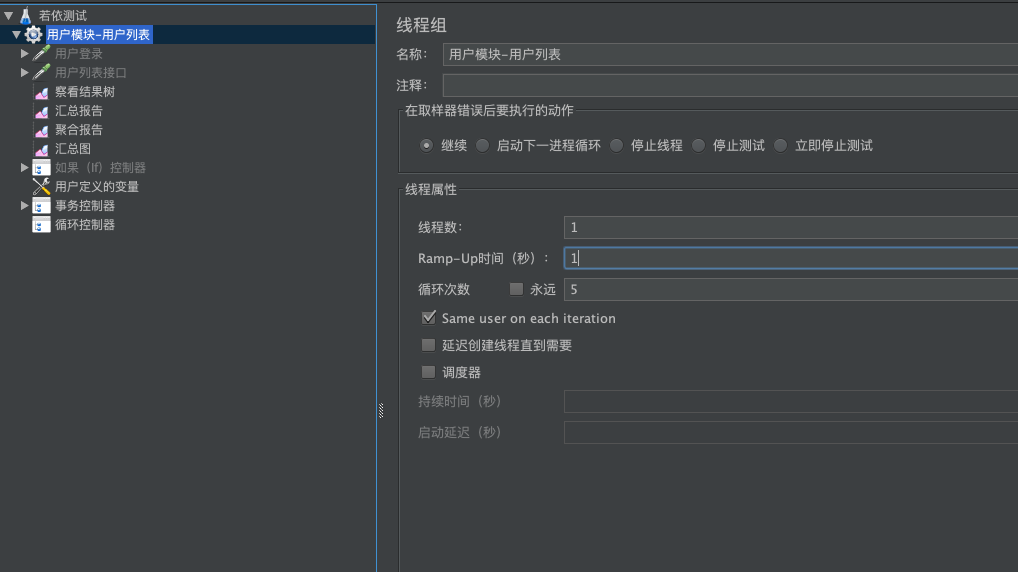
Task: Enable 延迟创建线程直到需要 checkbox
Action: point(428,345)
